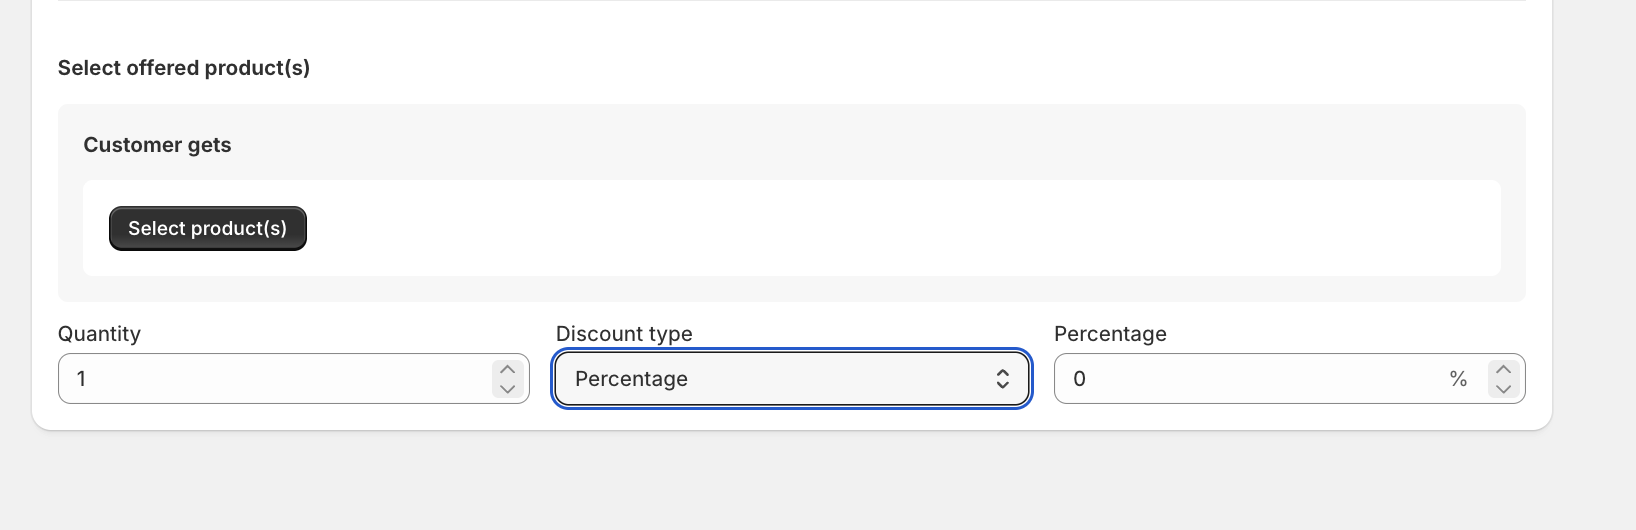The image size is (1636, 530).
Task: Increase percentage with the up arrow
Action: [1503, 370]
